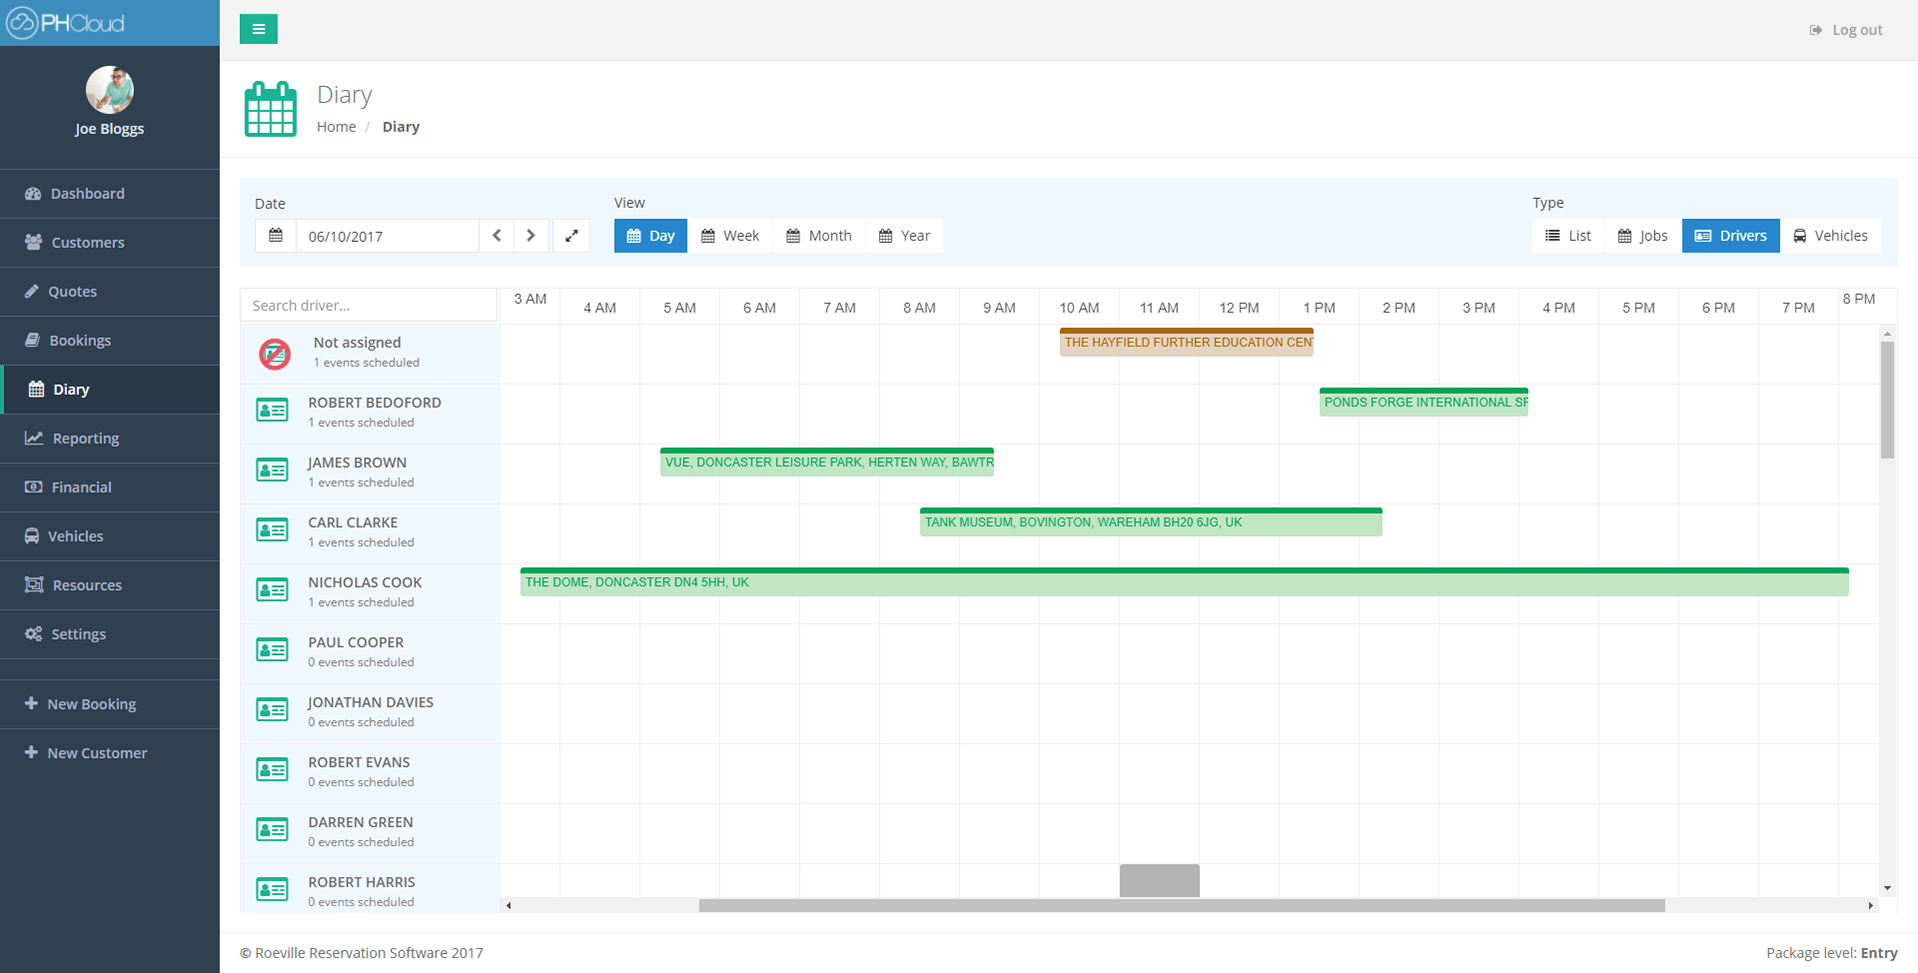
Task: Click Vehicles bus icon in sidebar
Action: pos(32,537)
